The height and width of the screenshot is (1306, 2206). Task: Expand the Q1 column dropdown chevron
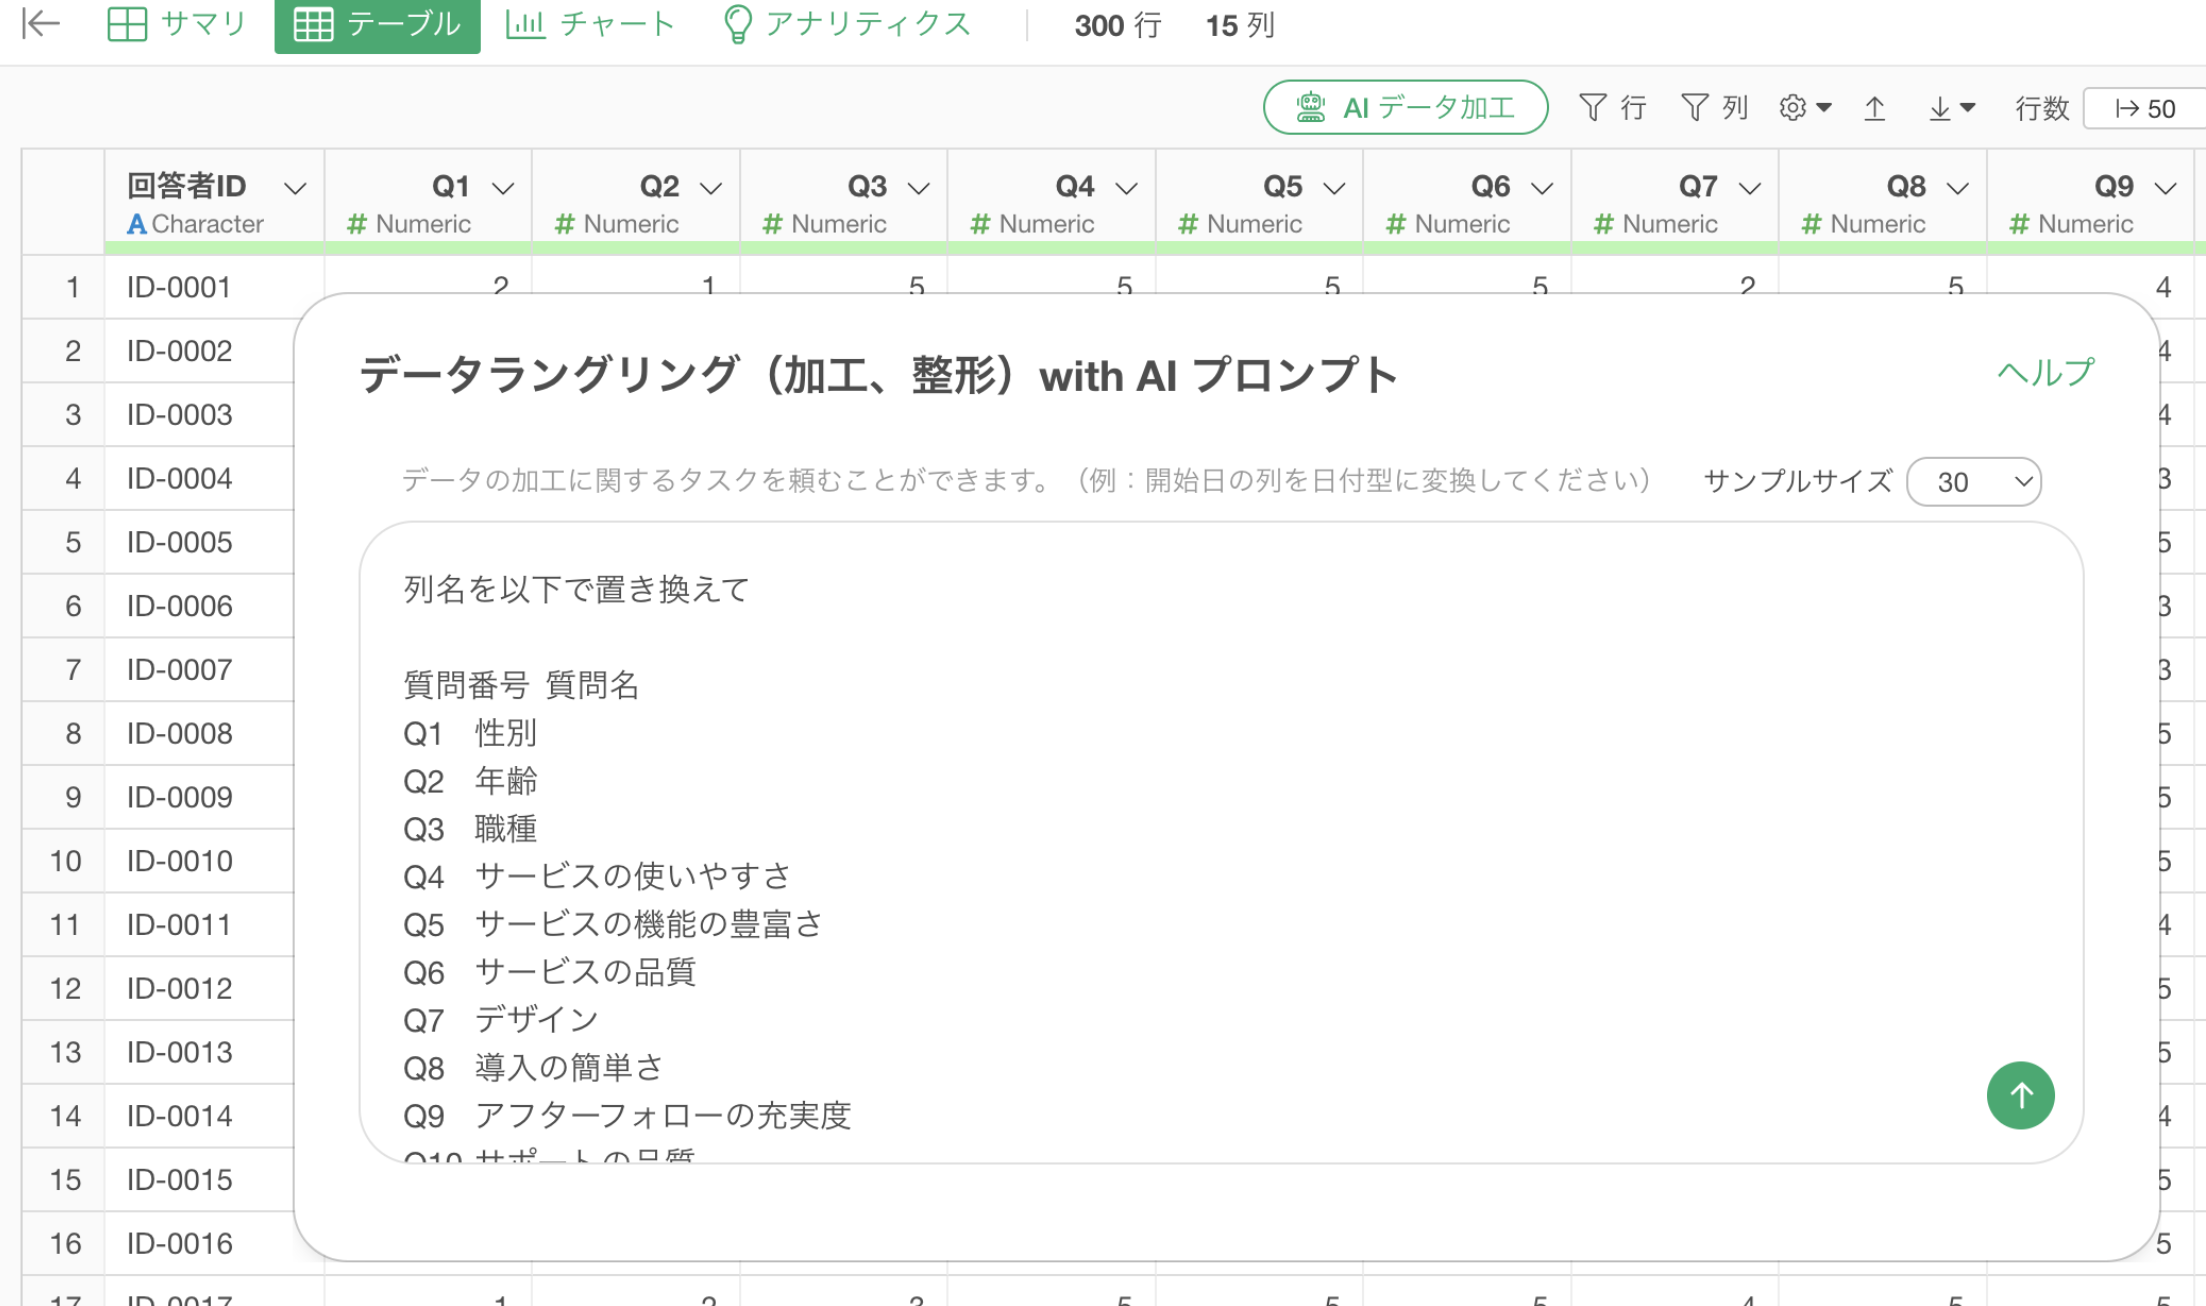pyautogui.click(x=503, y=188)
